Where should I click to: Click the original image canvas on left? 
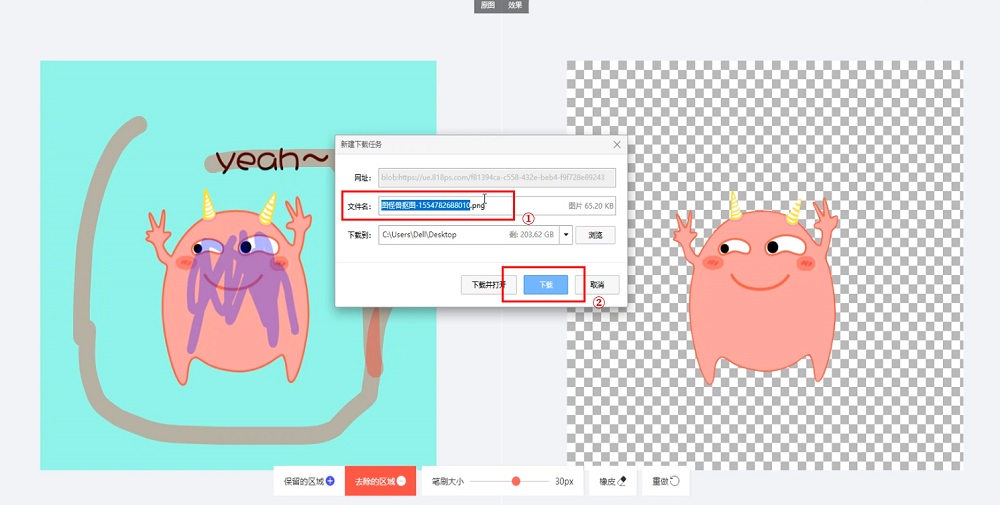[x=238, y=265]
